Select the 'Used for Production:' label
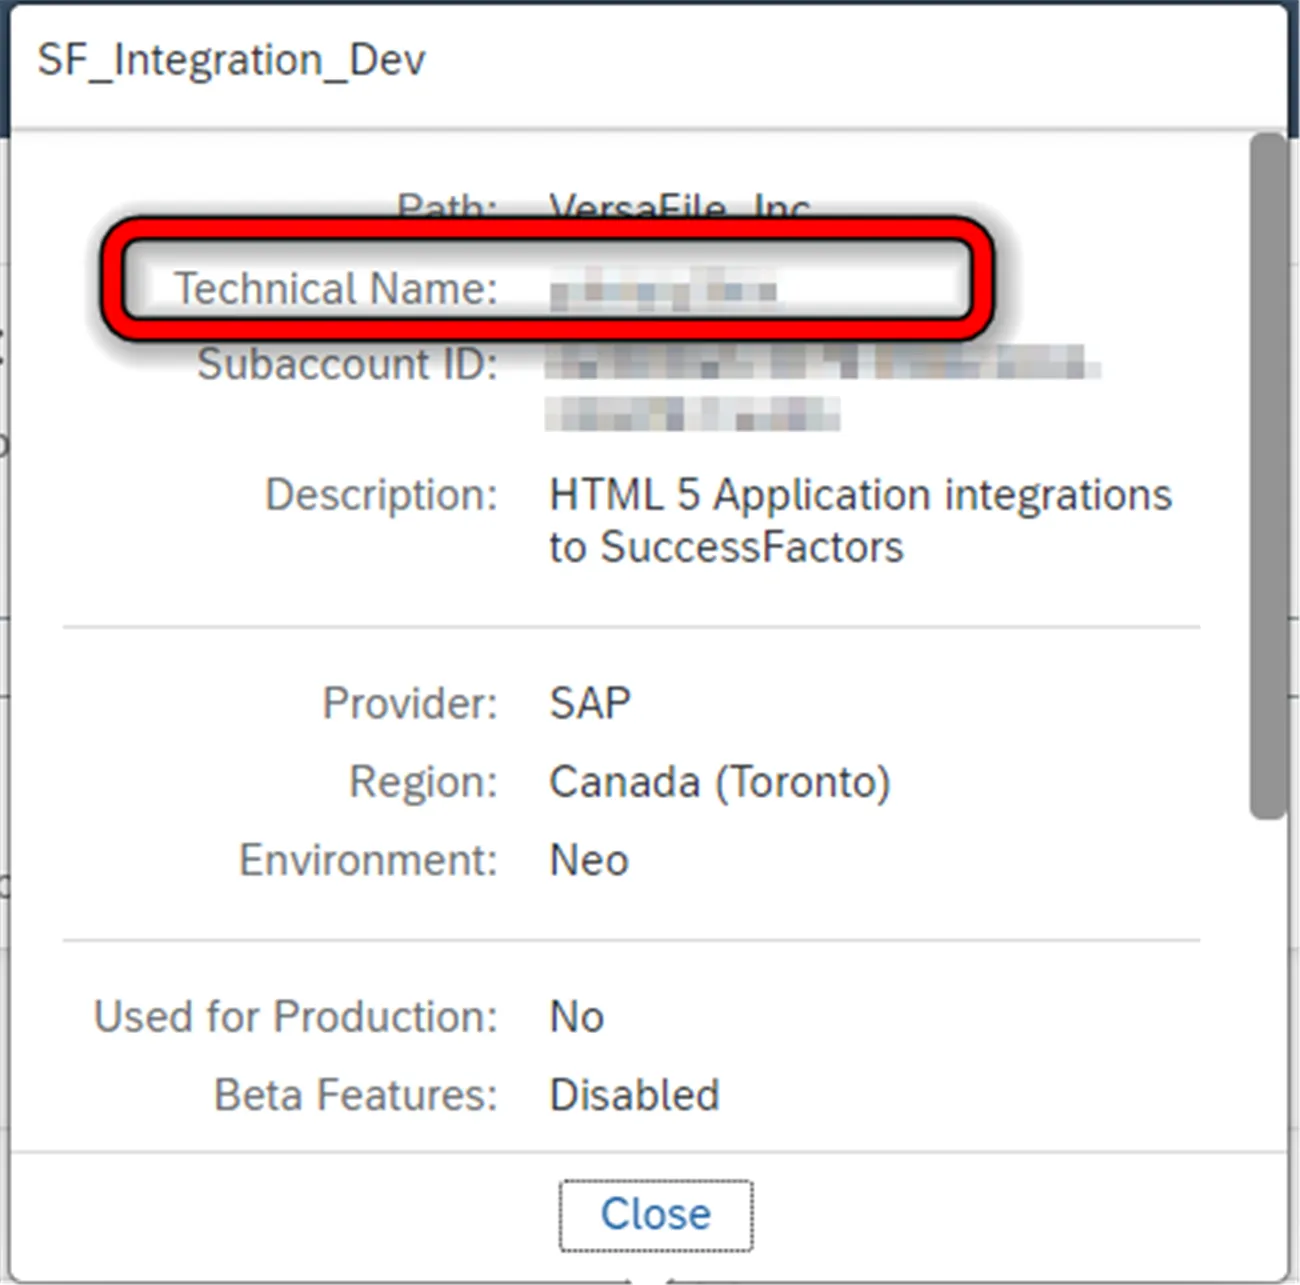The width and height of the screenshot is (1300, 1285). (296, 1016)
